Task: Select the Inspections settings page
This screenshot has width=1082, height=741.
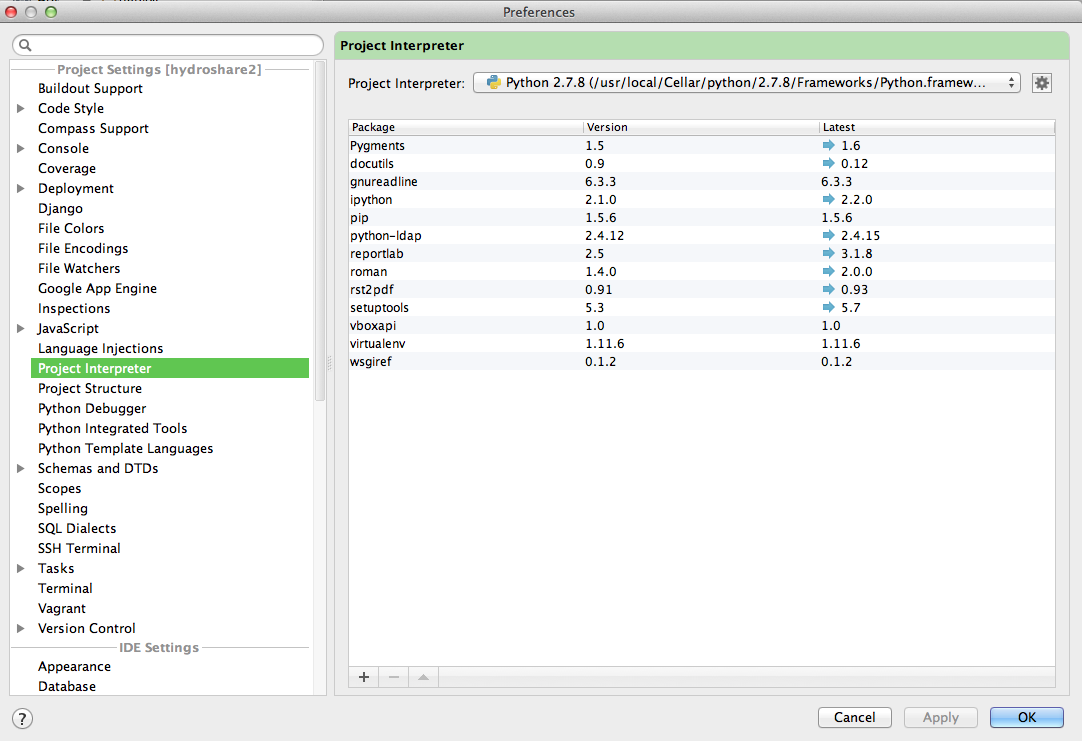Action: click(x=74, y=308)
